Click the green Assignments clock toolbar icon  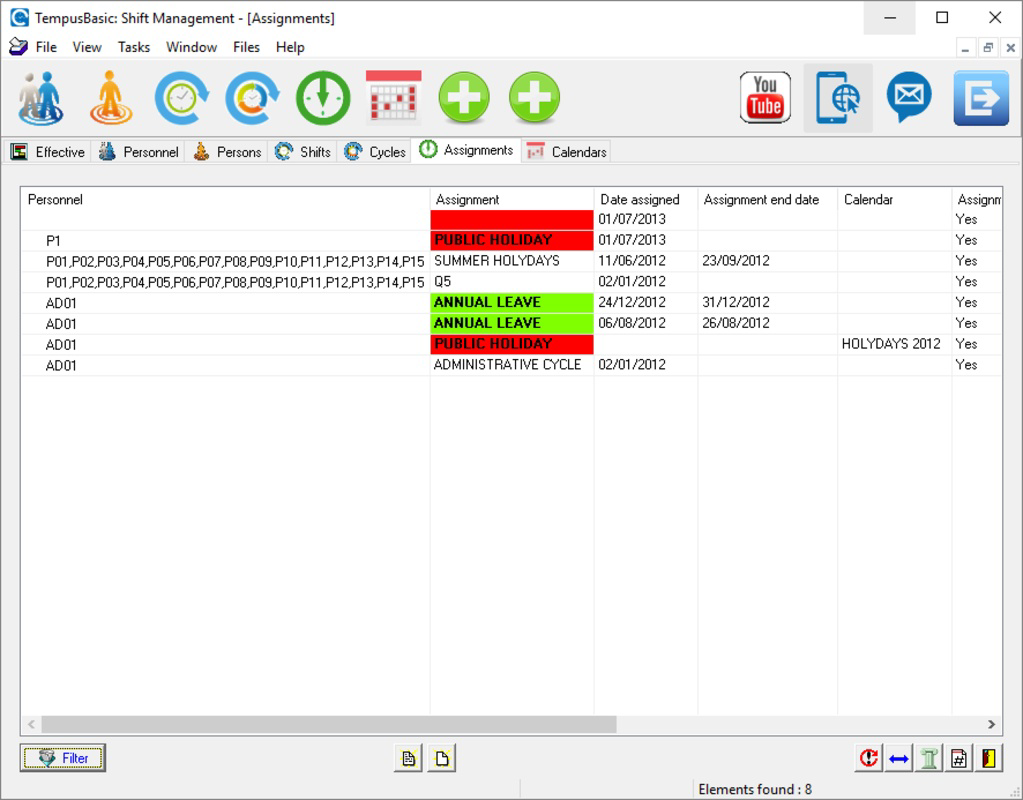point(323,98)
